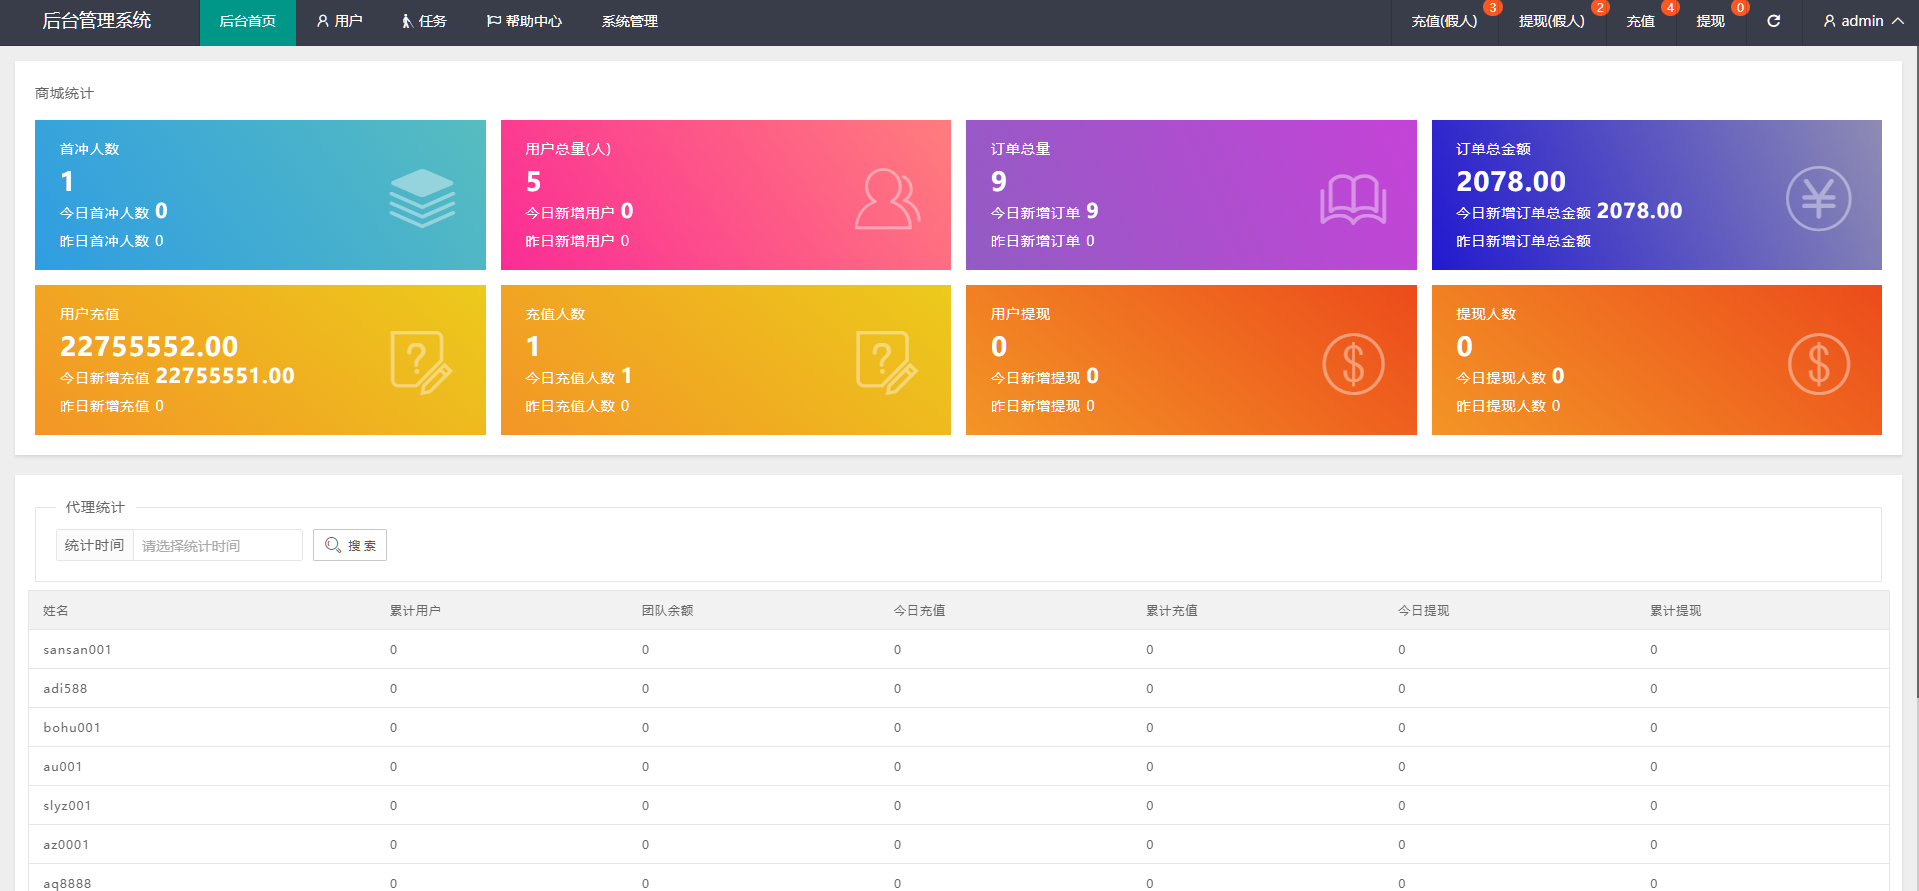The width and height of the screenshot is (1919, 891).
Task: Open the 帮助中心 menu
Action: (524, 21)
